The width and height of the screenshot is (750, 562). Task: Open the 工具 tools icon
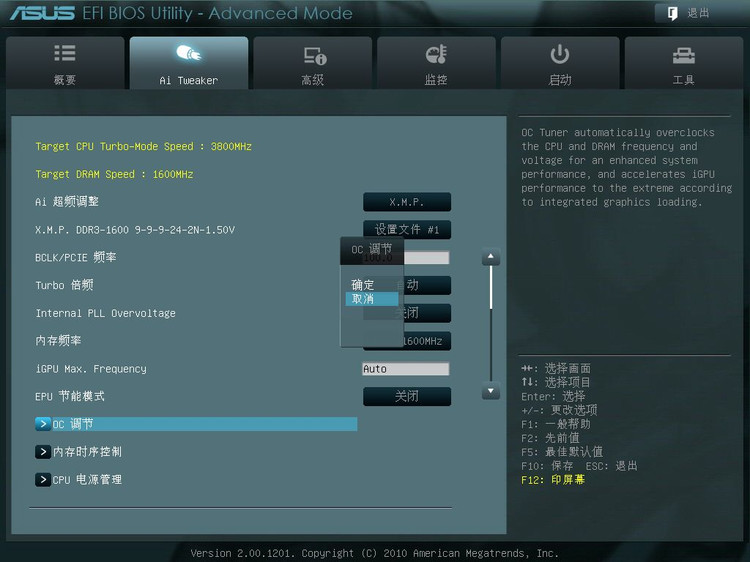pyautogui.click(x=684, y=55)
